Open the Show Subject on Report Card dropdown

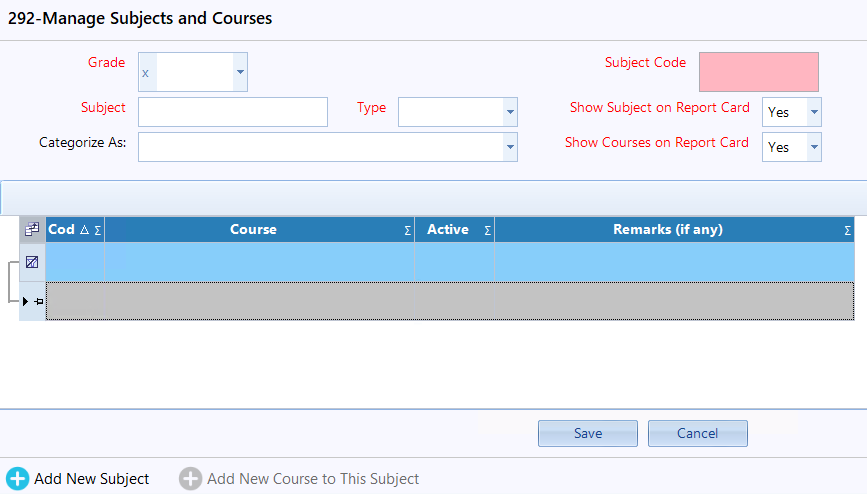[814, 112]
